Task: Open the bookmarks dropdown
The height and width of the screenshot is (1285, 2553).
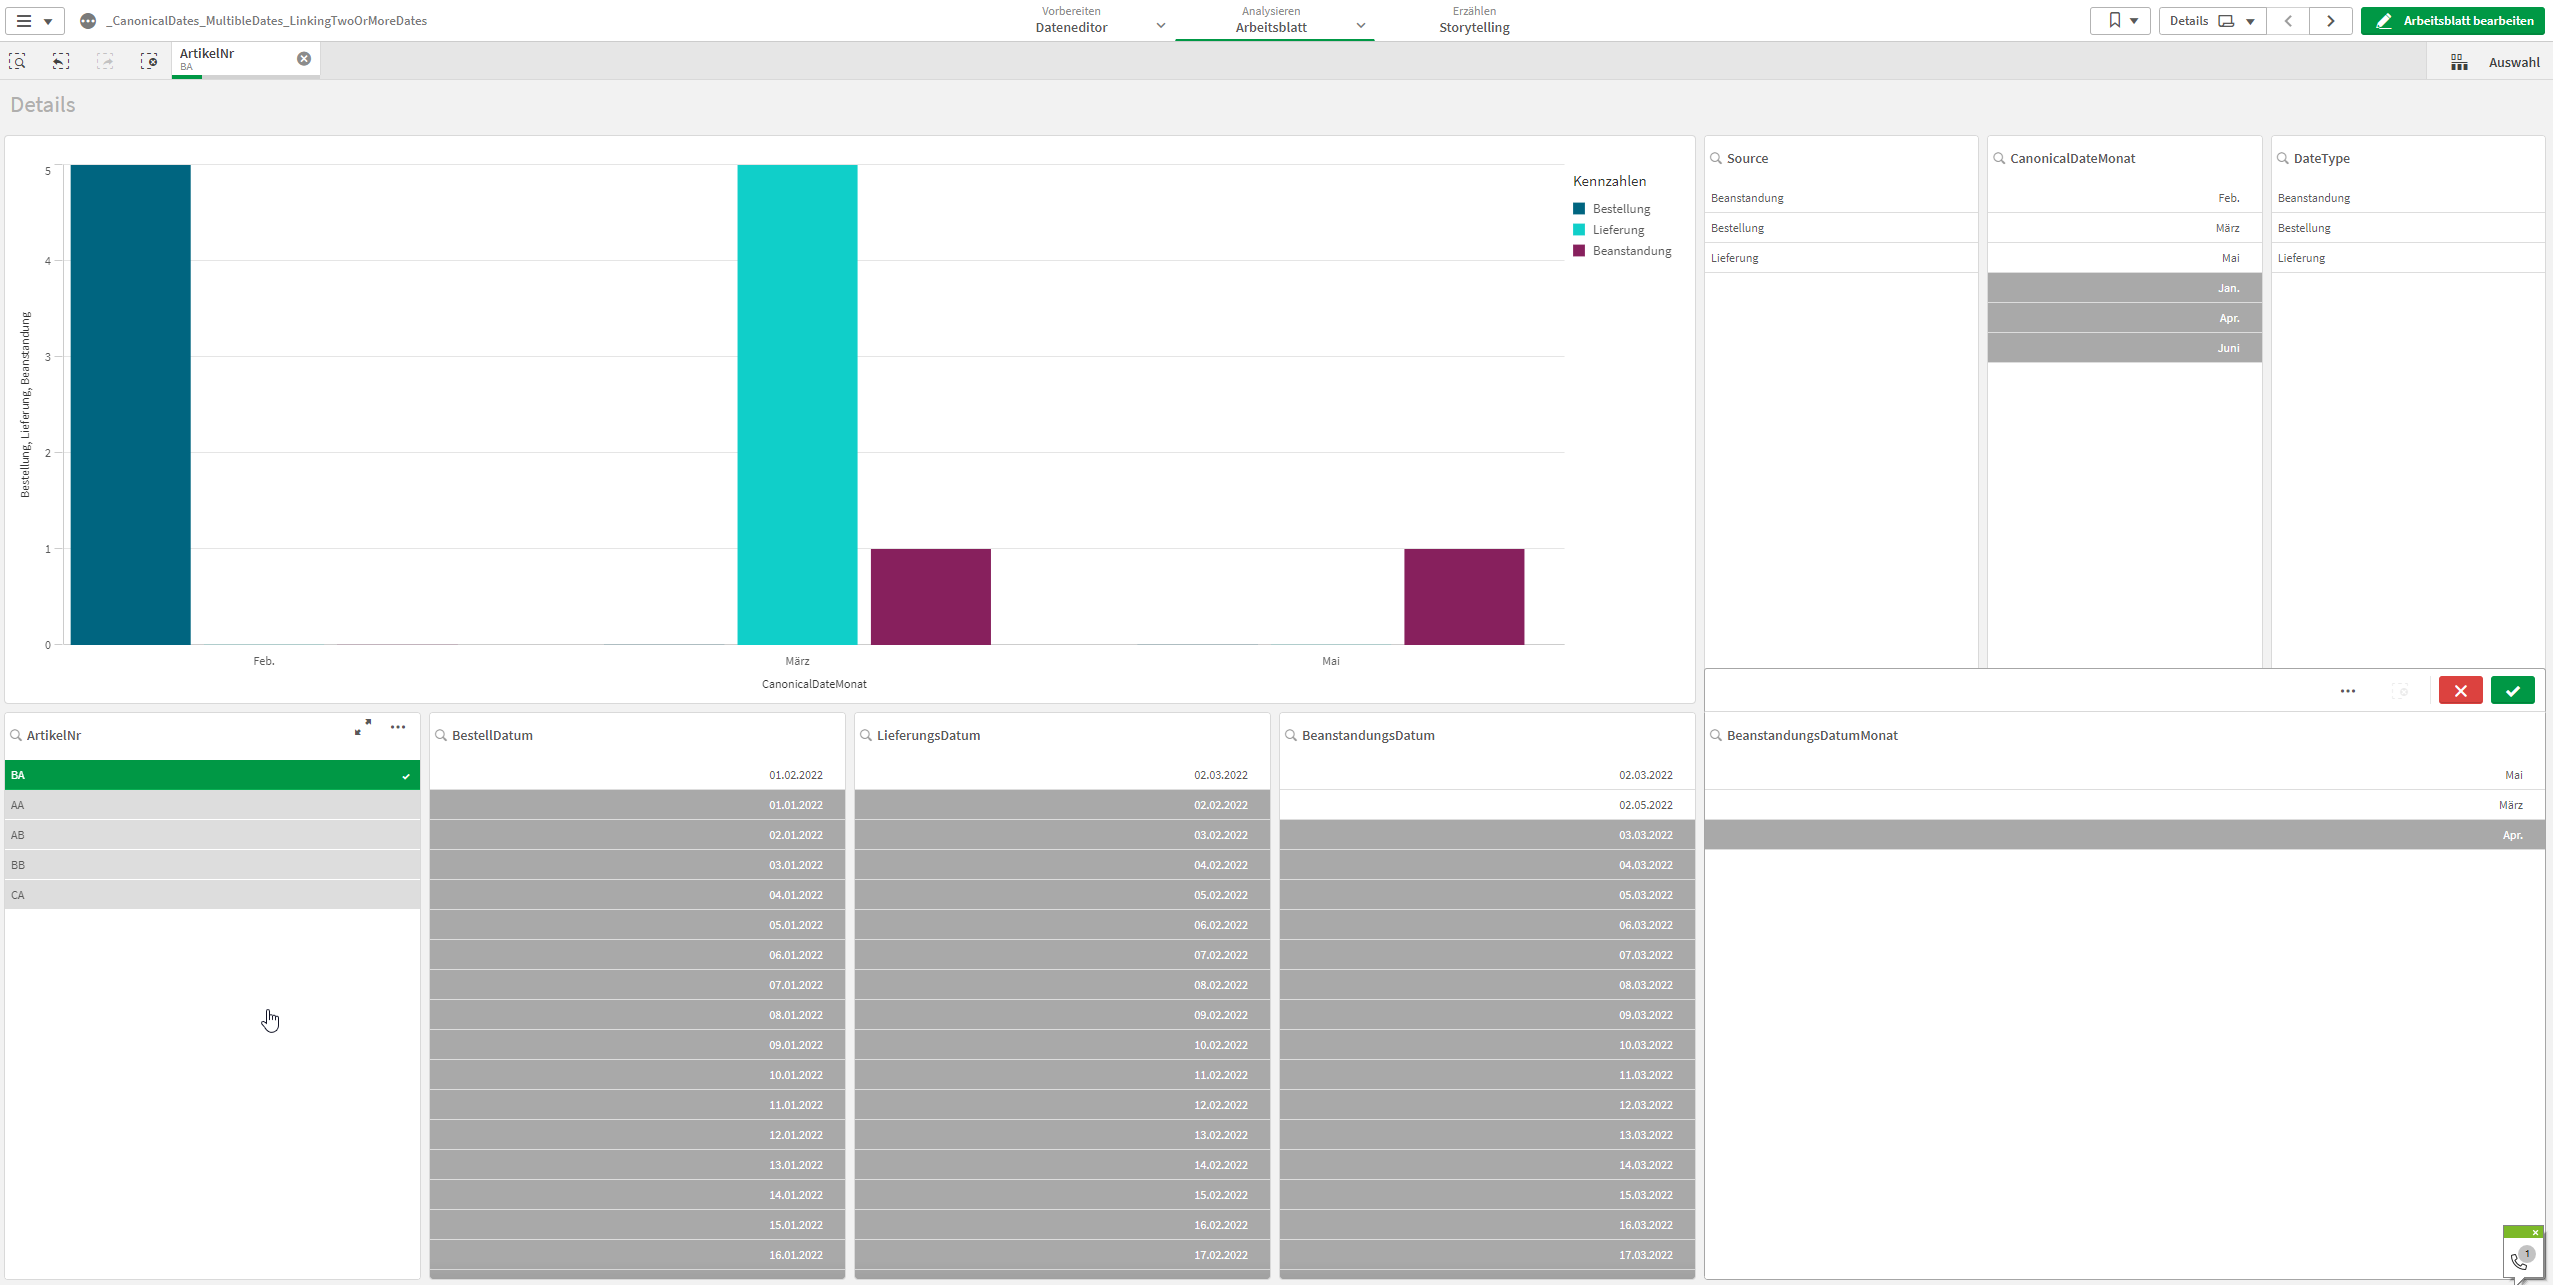Action: pyautogui.click(x=2120, y=20)
